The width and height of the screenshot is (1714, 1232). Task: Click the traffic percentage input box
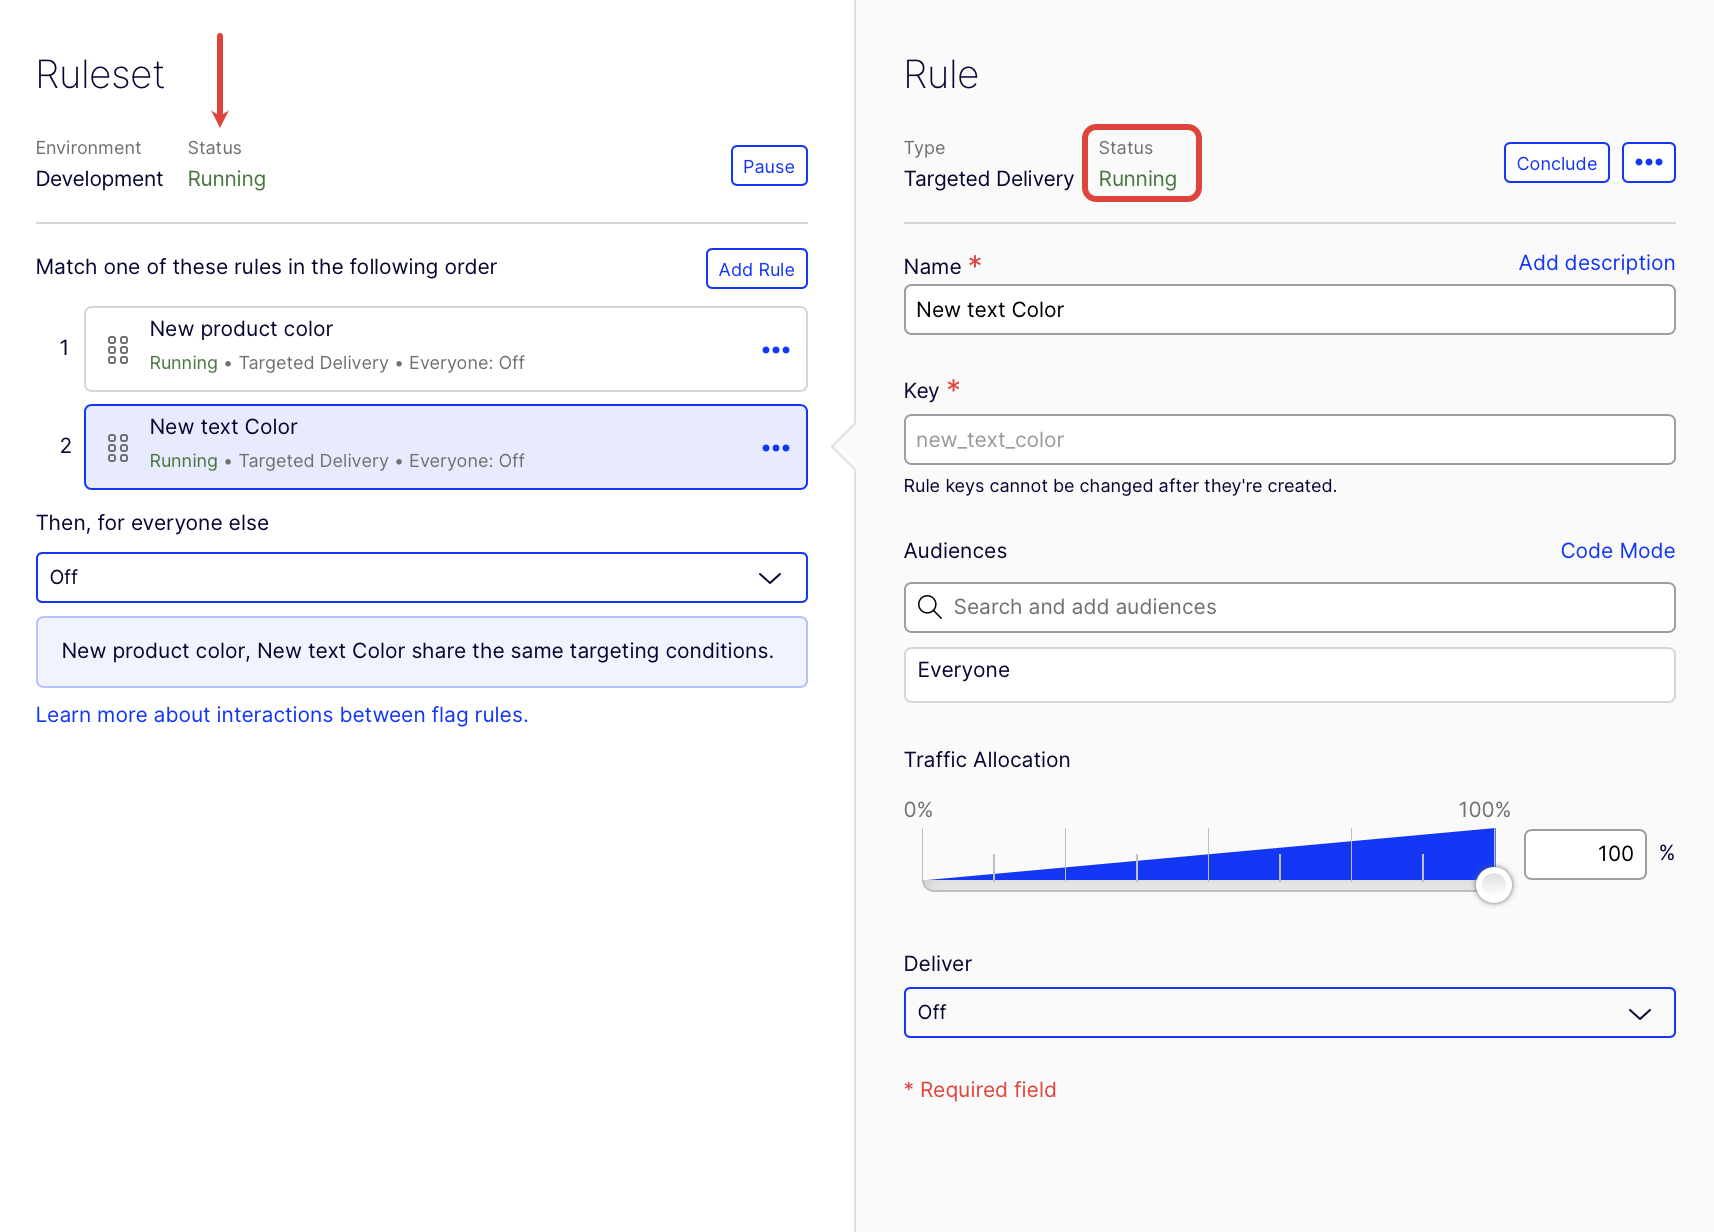click(x=1584, y=854)
